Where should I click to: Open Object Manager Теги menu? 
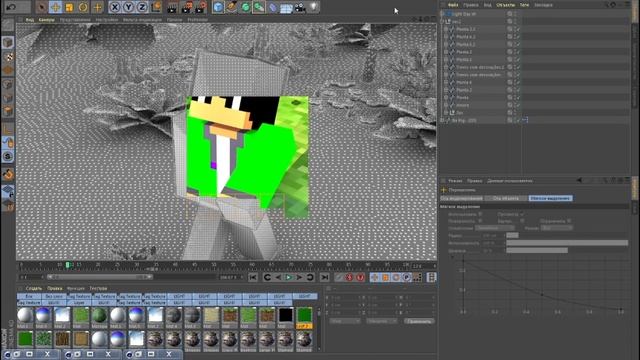[524, 5]
